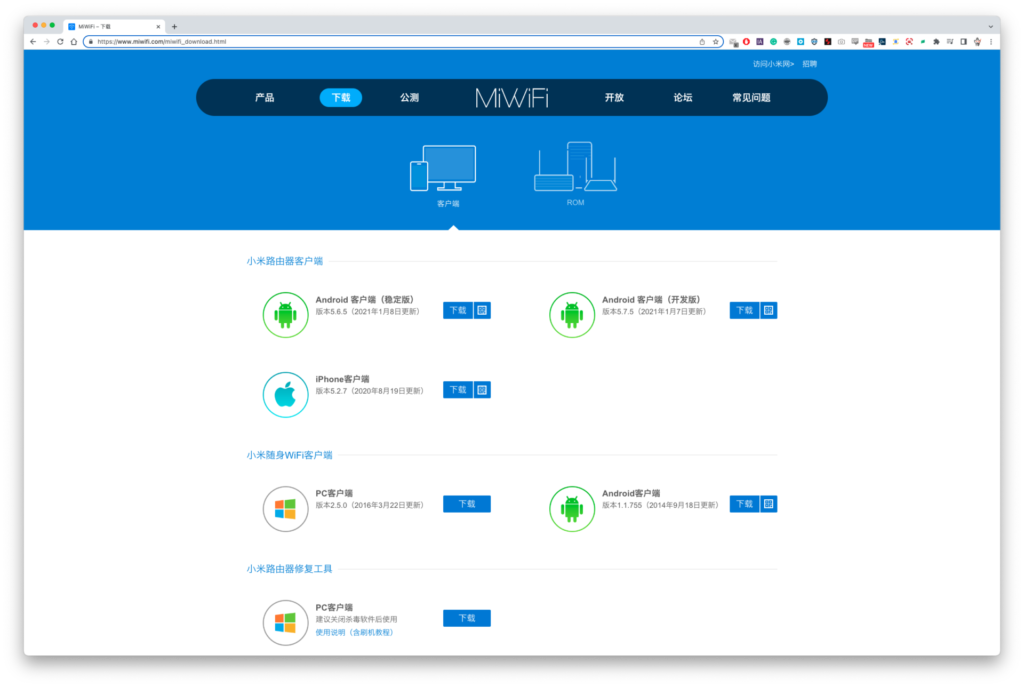The height and width of the screenshot is (687, 1024).
Task: Download the iPhone客户端
Action: pos(458,390)
